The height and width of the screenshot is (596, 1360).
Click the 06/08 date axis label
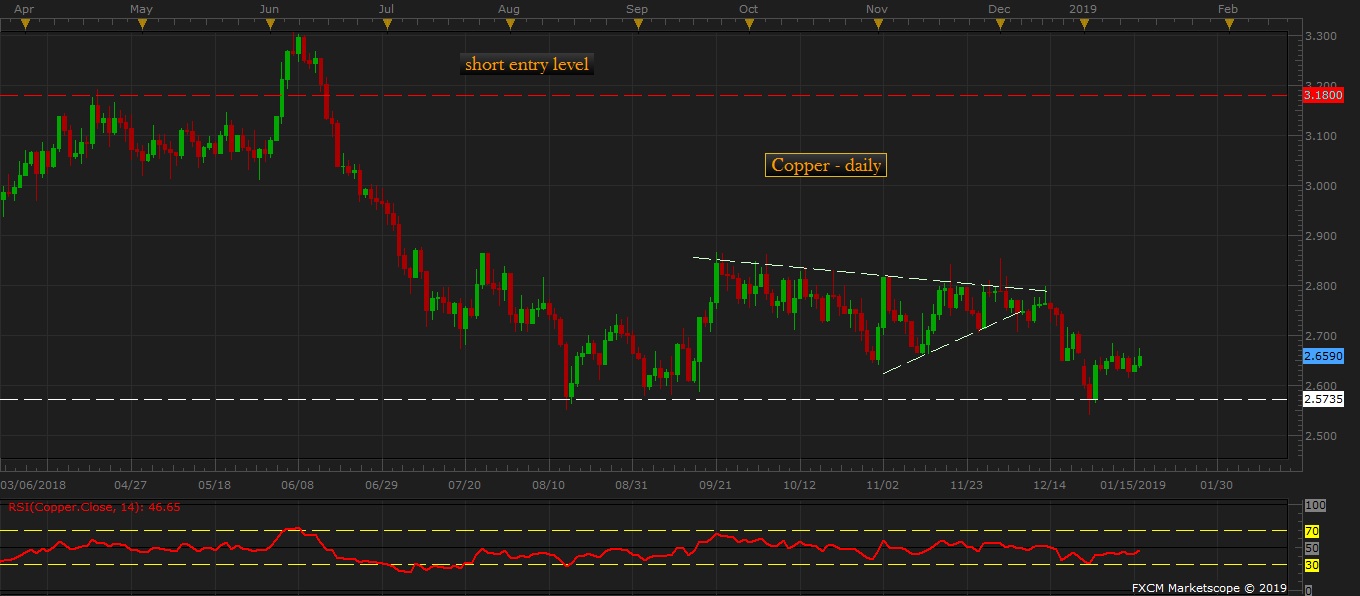coord(299,484)
